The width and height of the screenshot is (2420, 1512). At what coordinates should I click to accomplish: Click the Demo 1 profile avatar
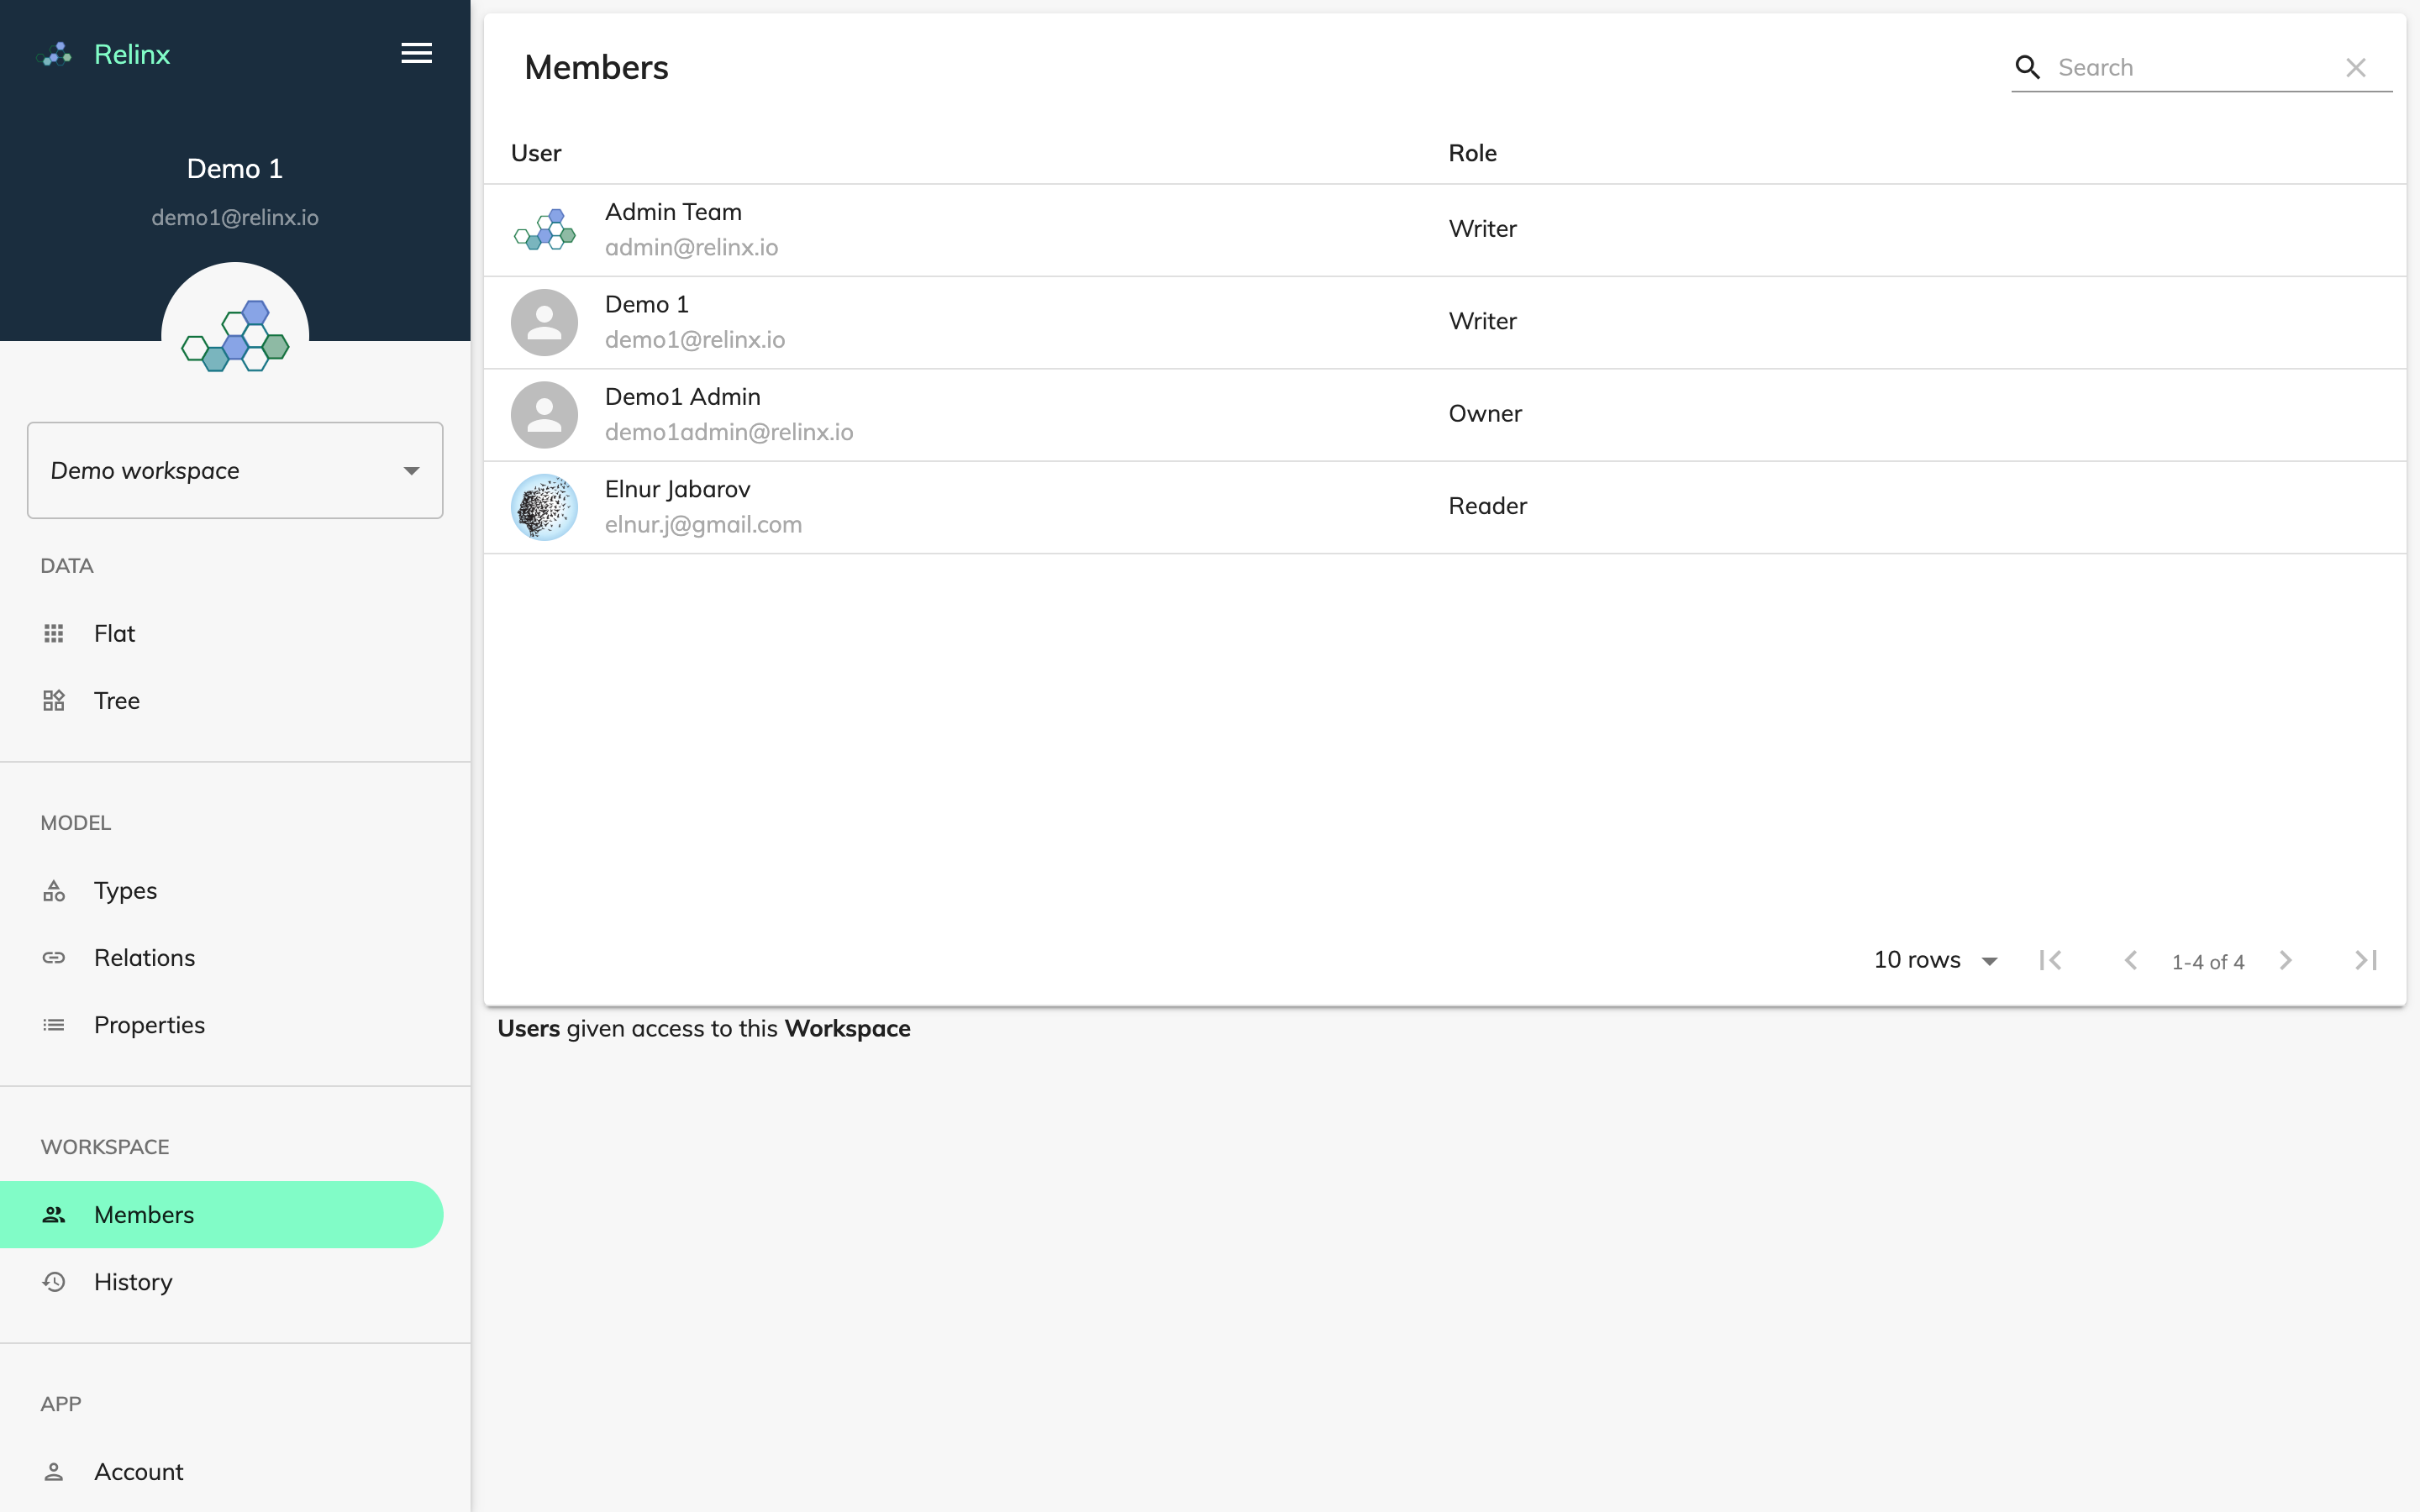(235, 335)
